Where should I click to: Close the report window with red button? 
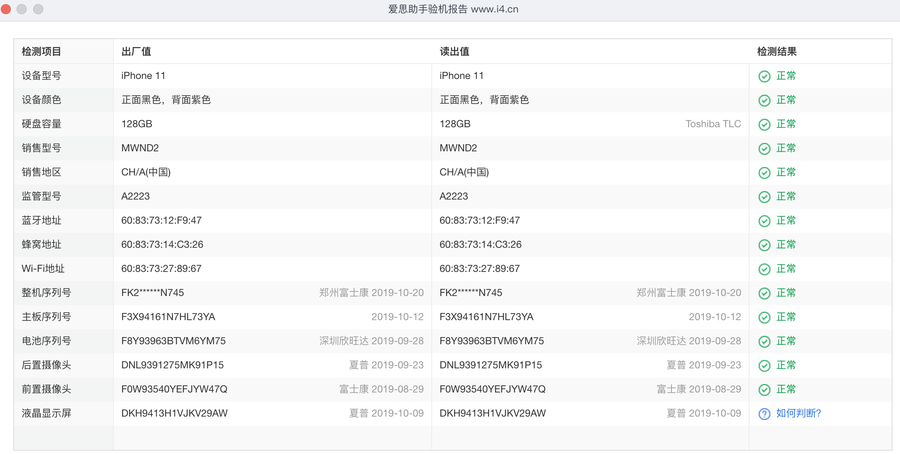[x=5, y=9]
